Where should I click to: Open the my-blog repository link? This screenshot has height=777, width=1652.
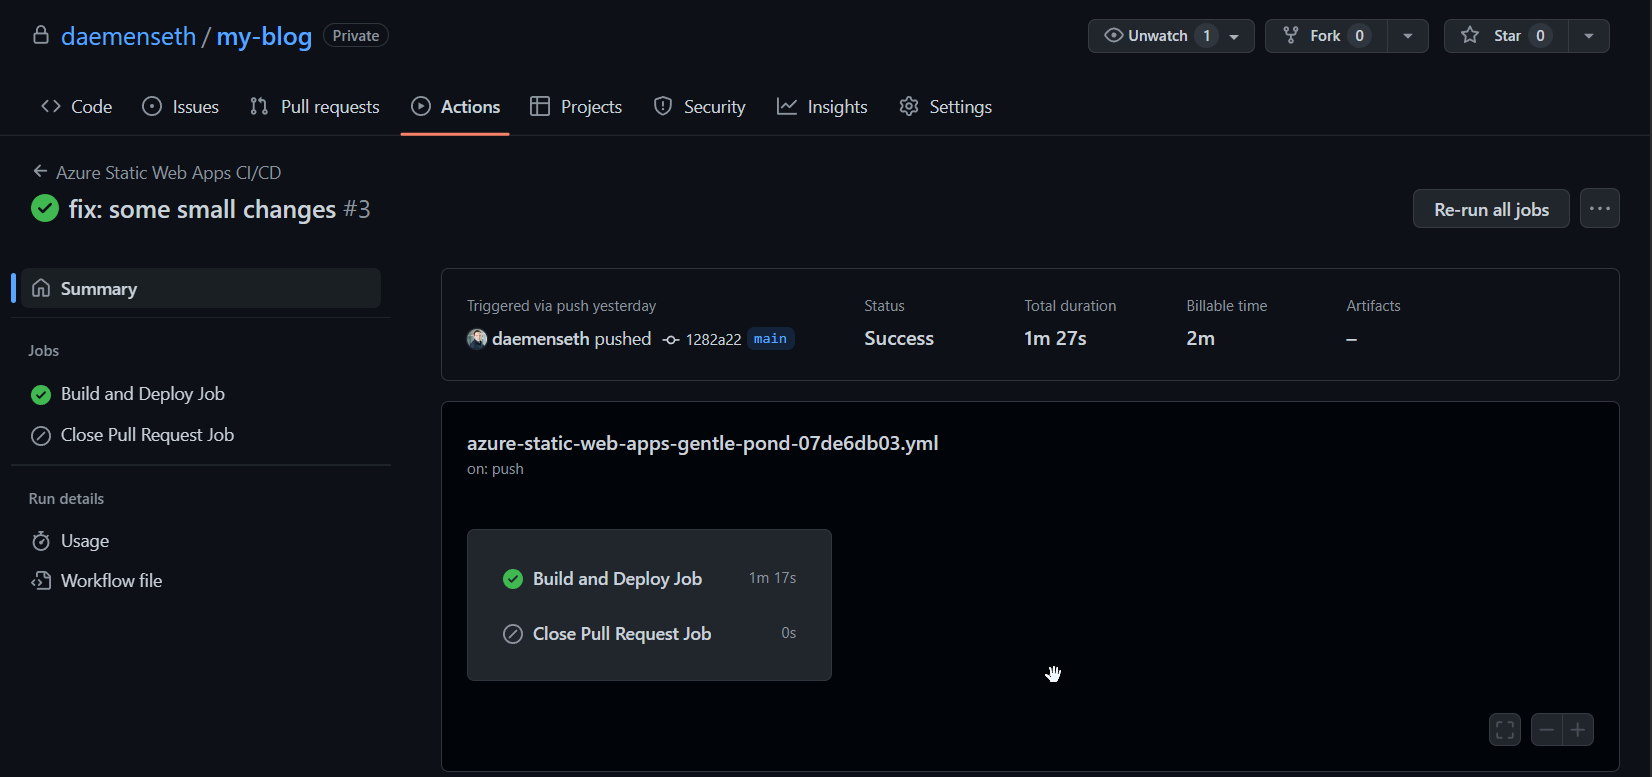coord(264,36)
